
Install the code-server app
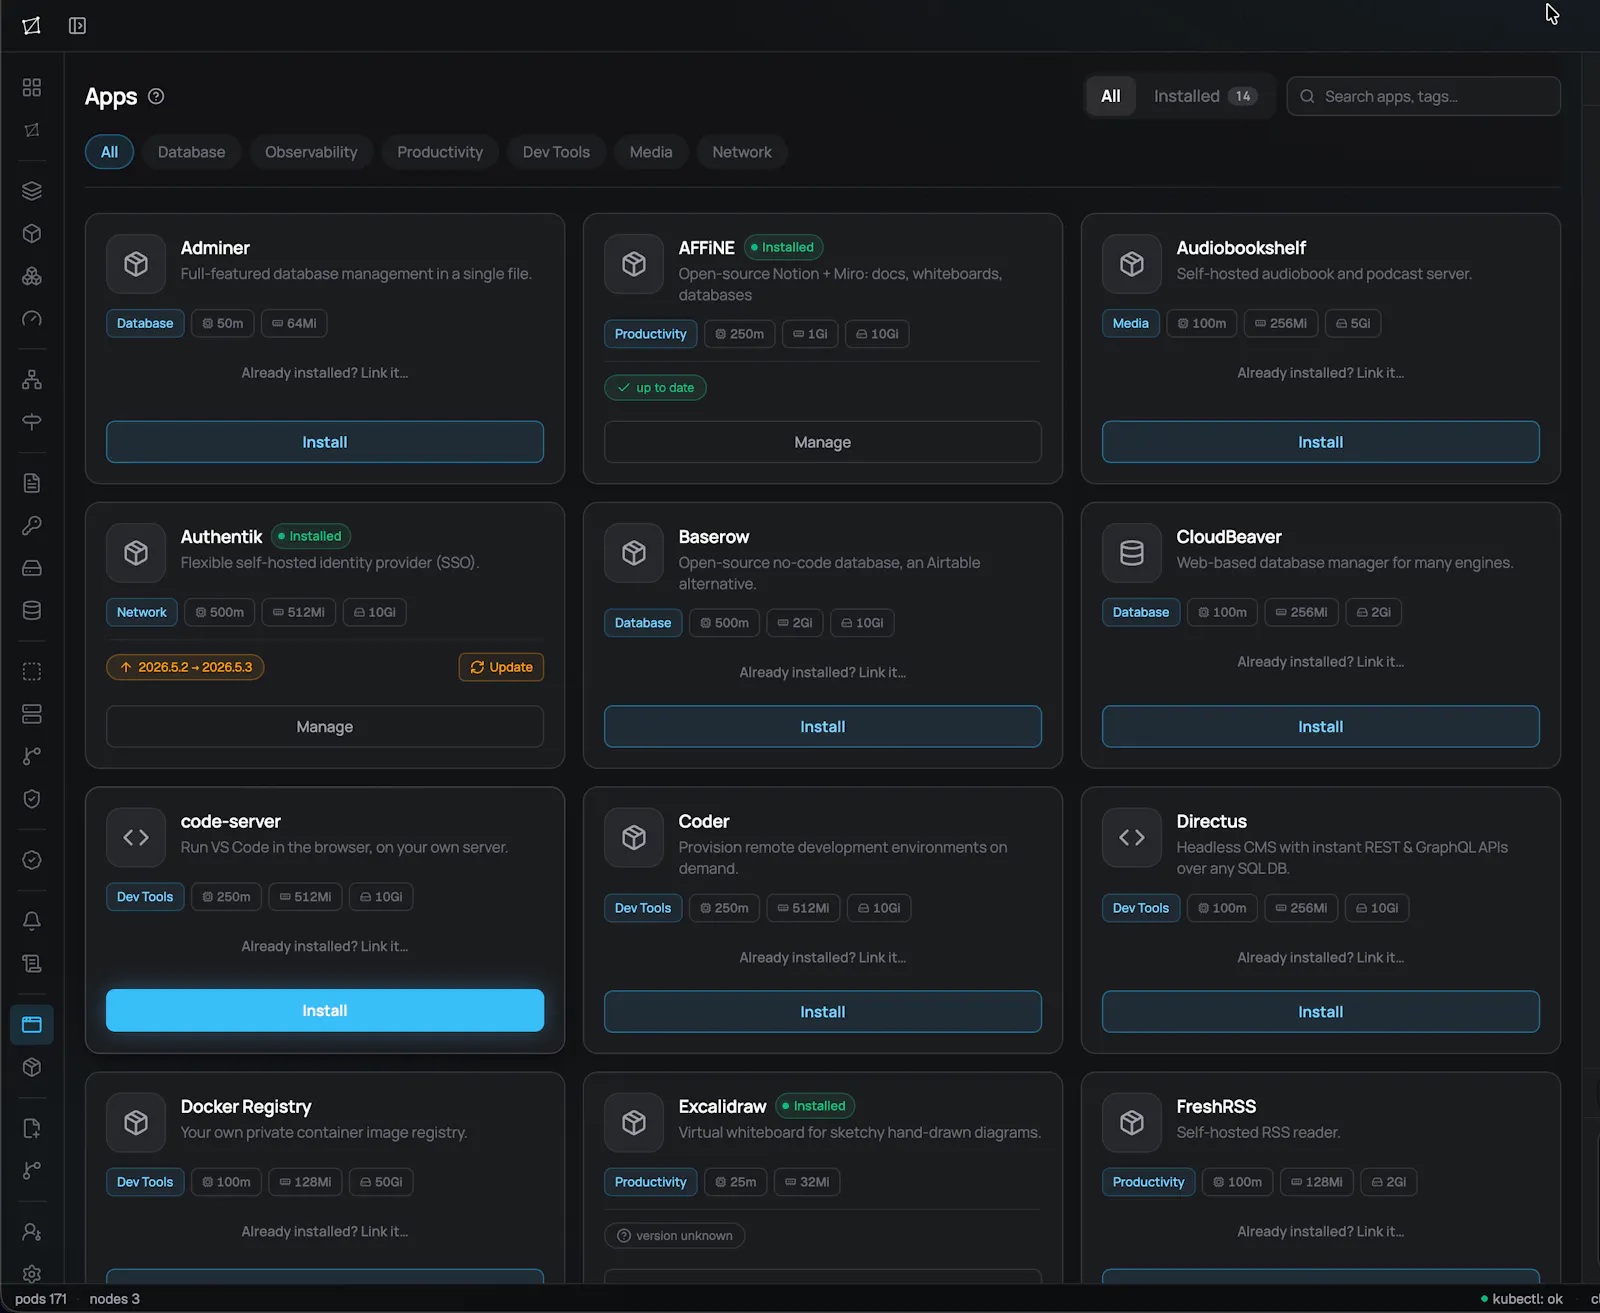pyautogui.click(x=325, y=1010)
